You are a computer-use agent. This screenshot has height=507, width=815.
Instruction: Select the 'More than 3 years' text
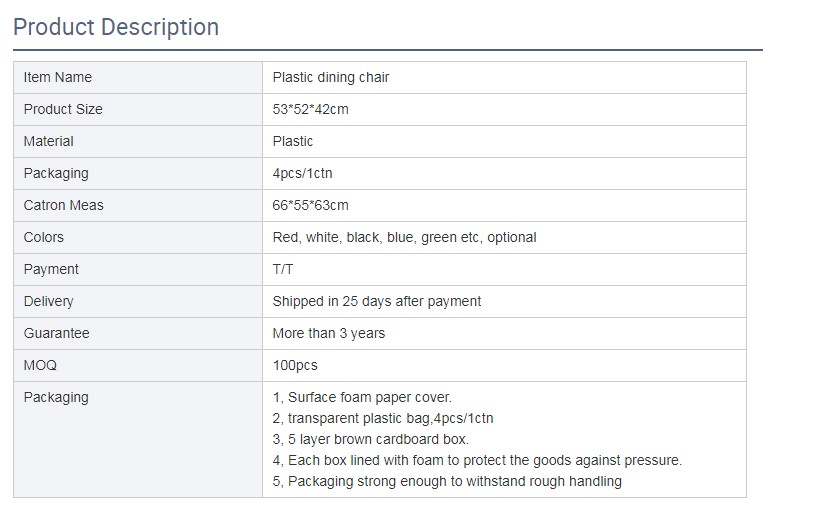[328, 333]
